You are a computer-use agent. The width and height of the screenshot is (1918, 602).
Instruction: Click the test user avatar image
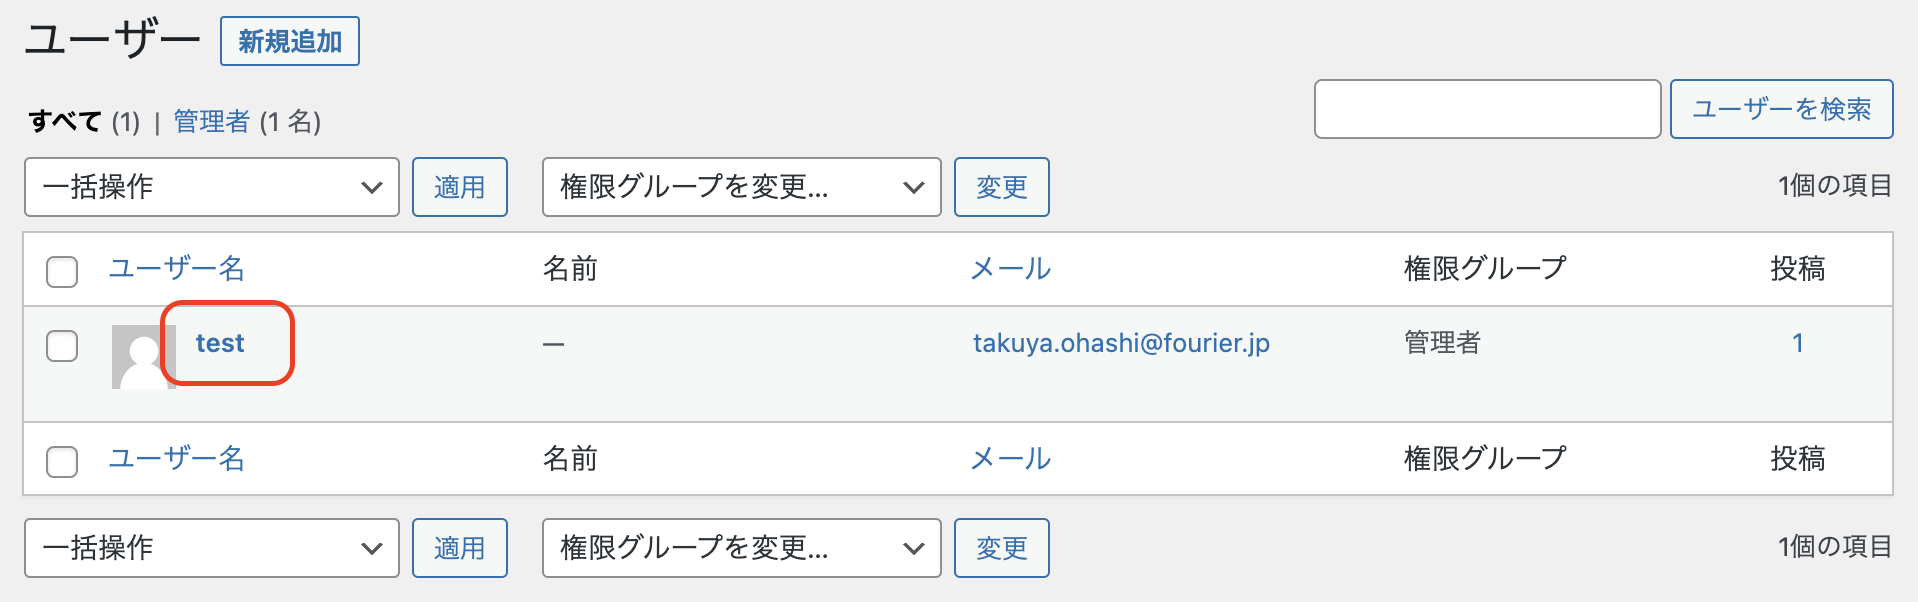tap(143, 357)
